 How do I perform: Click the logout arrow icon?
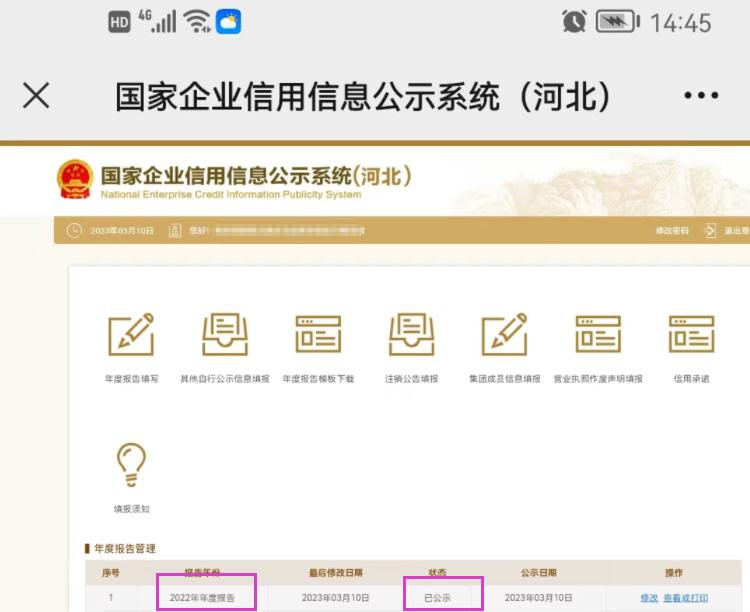tap(710, 231)
